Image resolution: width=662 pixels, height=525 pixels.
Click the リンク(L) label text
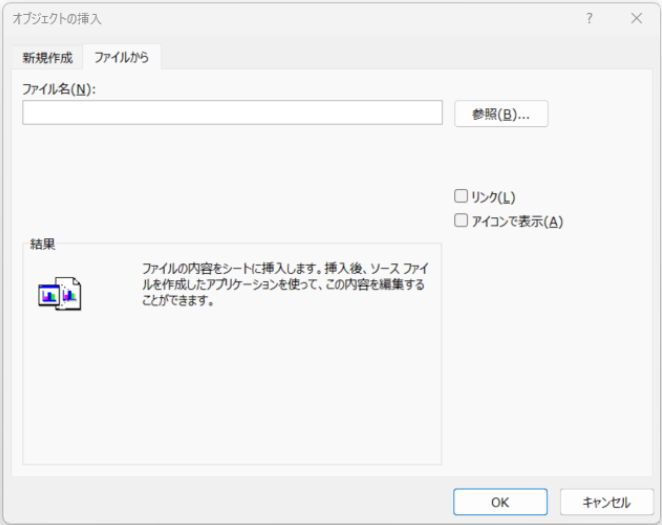492,197
